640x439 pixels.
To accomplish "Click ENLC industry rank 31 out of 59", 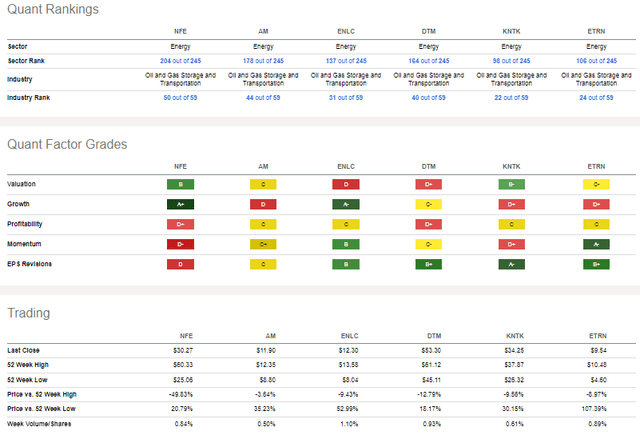I will (x=346, y=98).
